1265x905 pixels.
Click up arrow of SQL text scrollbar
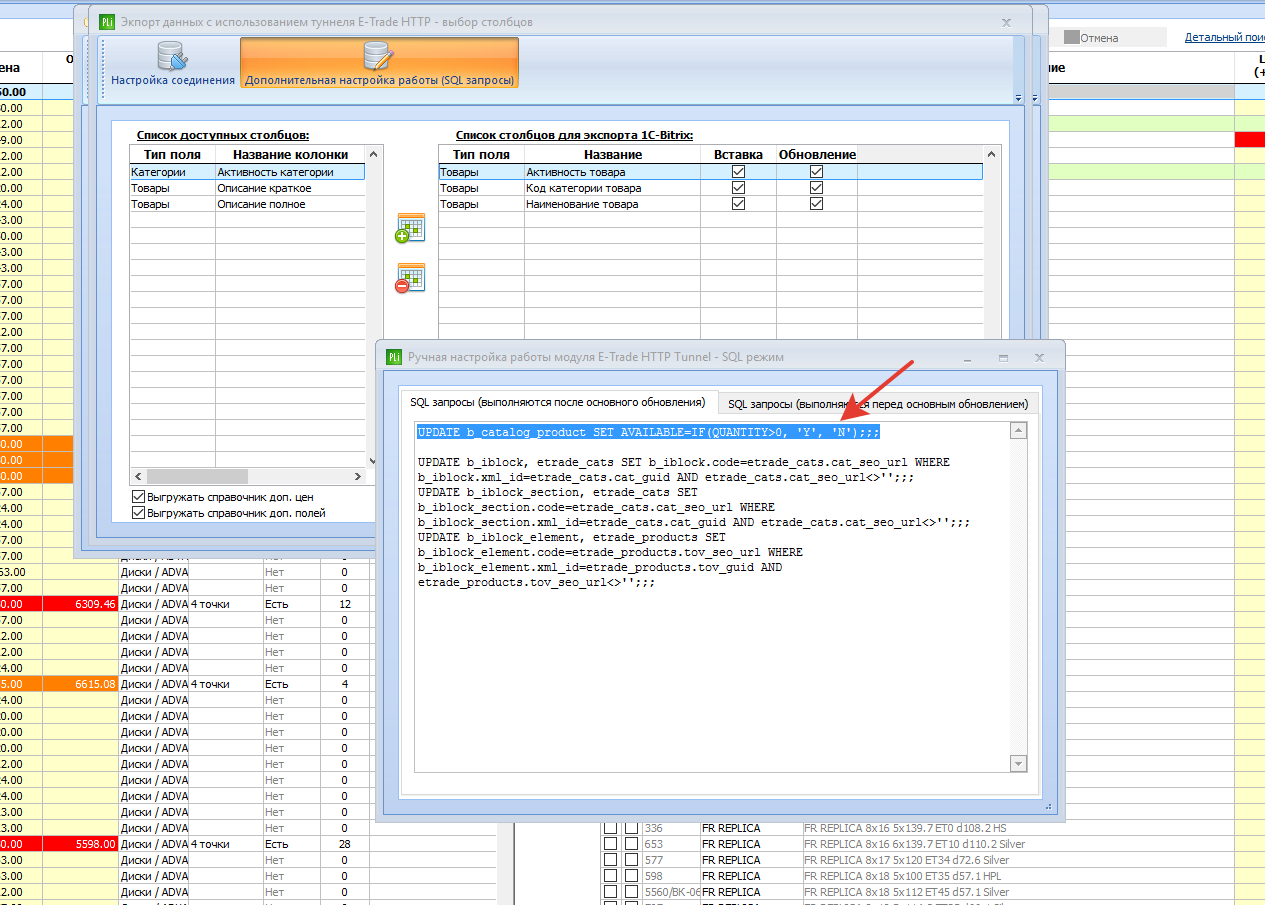coord(1019,431)
